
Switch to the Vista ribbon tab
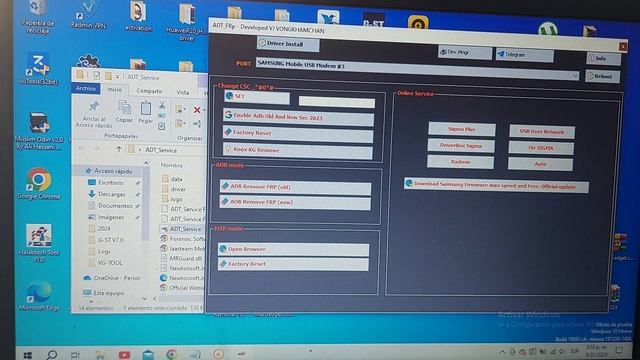183,93
